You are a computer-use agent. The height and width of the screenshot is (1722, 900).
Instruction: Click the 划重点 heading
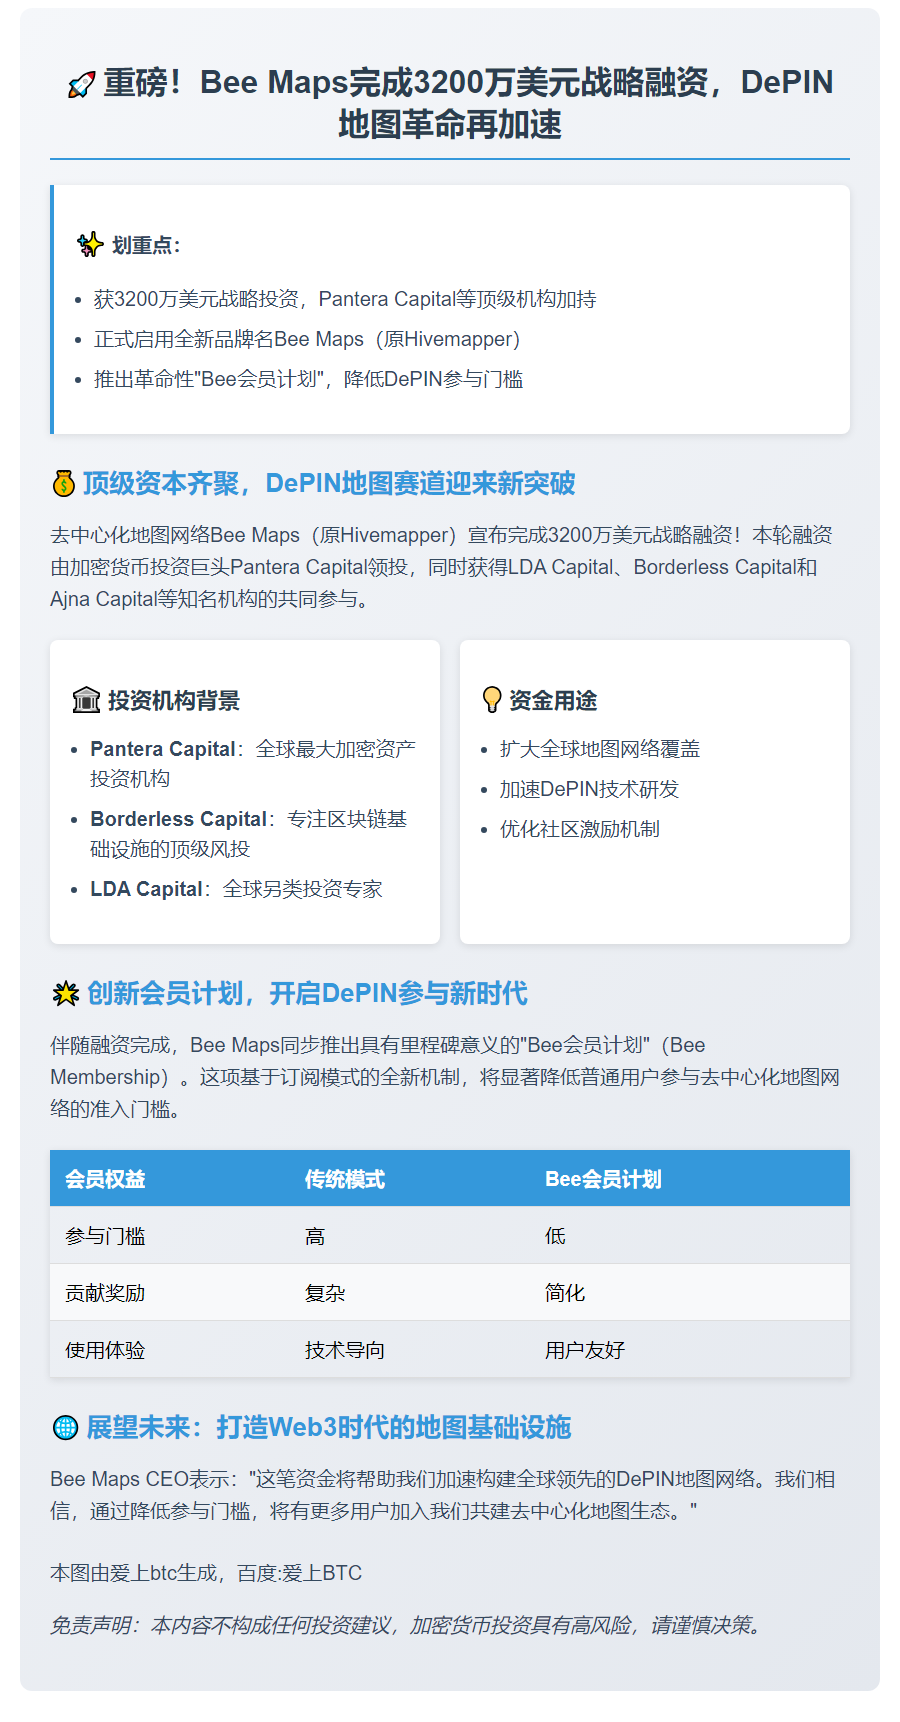[x=146, y=245]
